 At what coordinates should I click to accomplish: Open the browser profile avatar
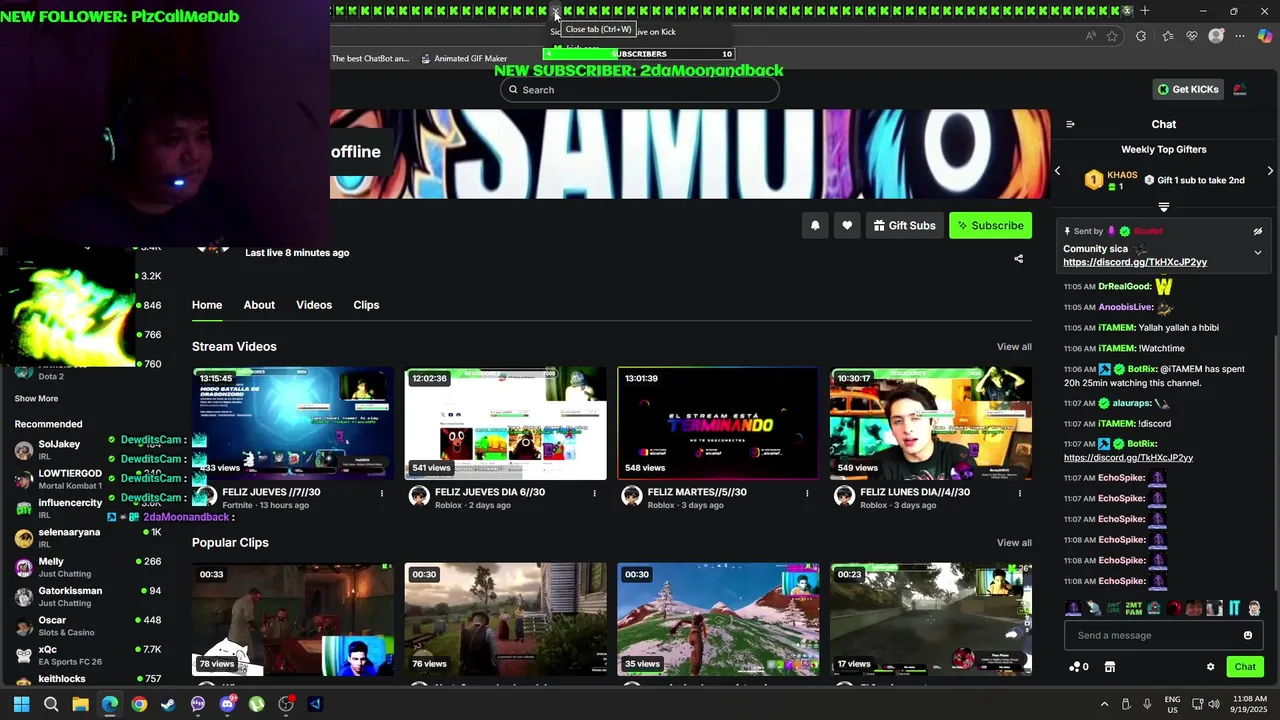[1216, 36]
